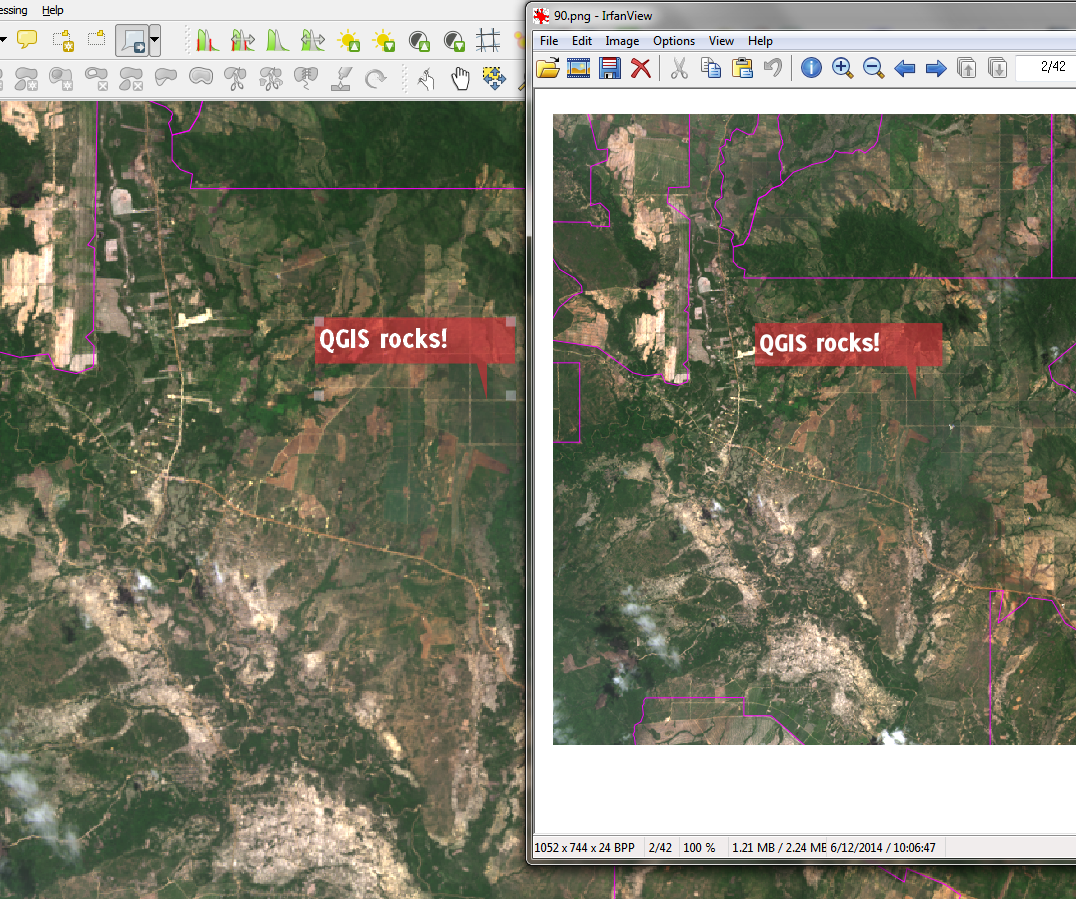Click the red X delete icon in IrfanView

(640, 68)
